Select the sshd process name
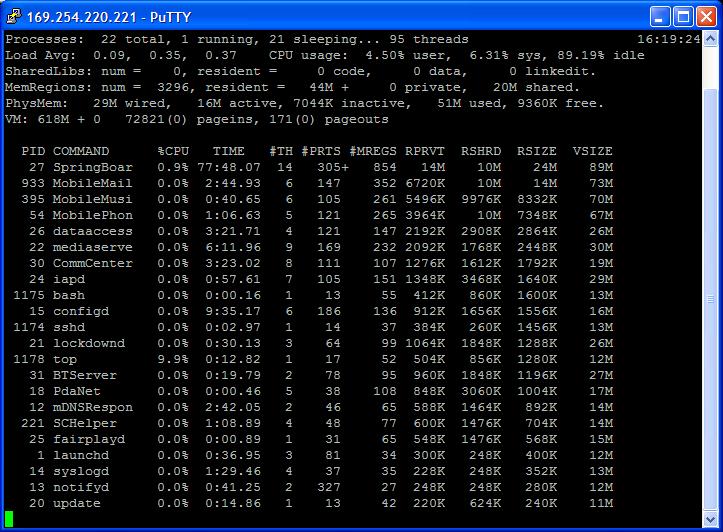This screenshot has height=532, width=723. tap(69, 327)
